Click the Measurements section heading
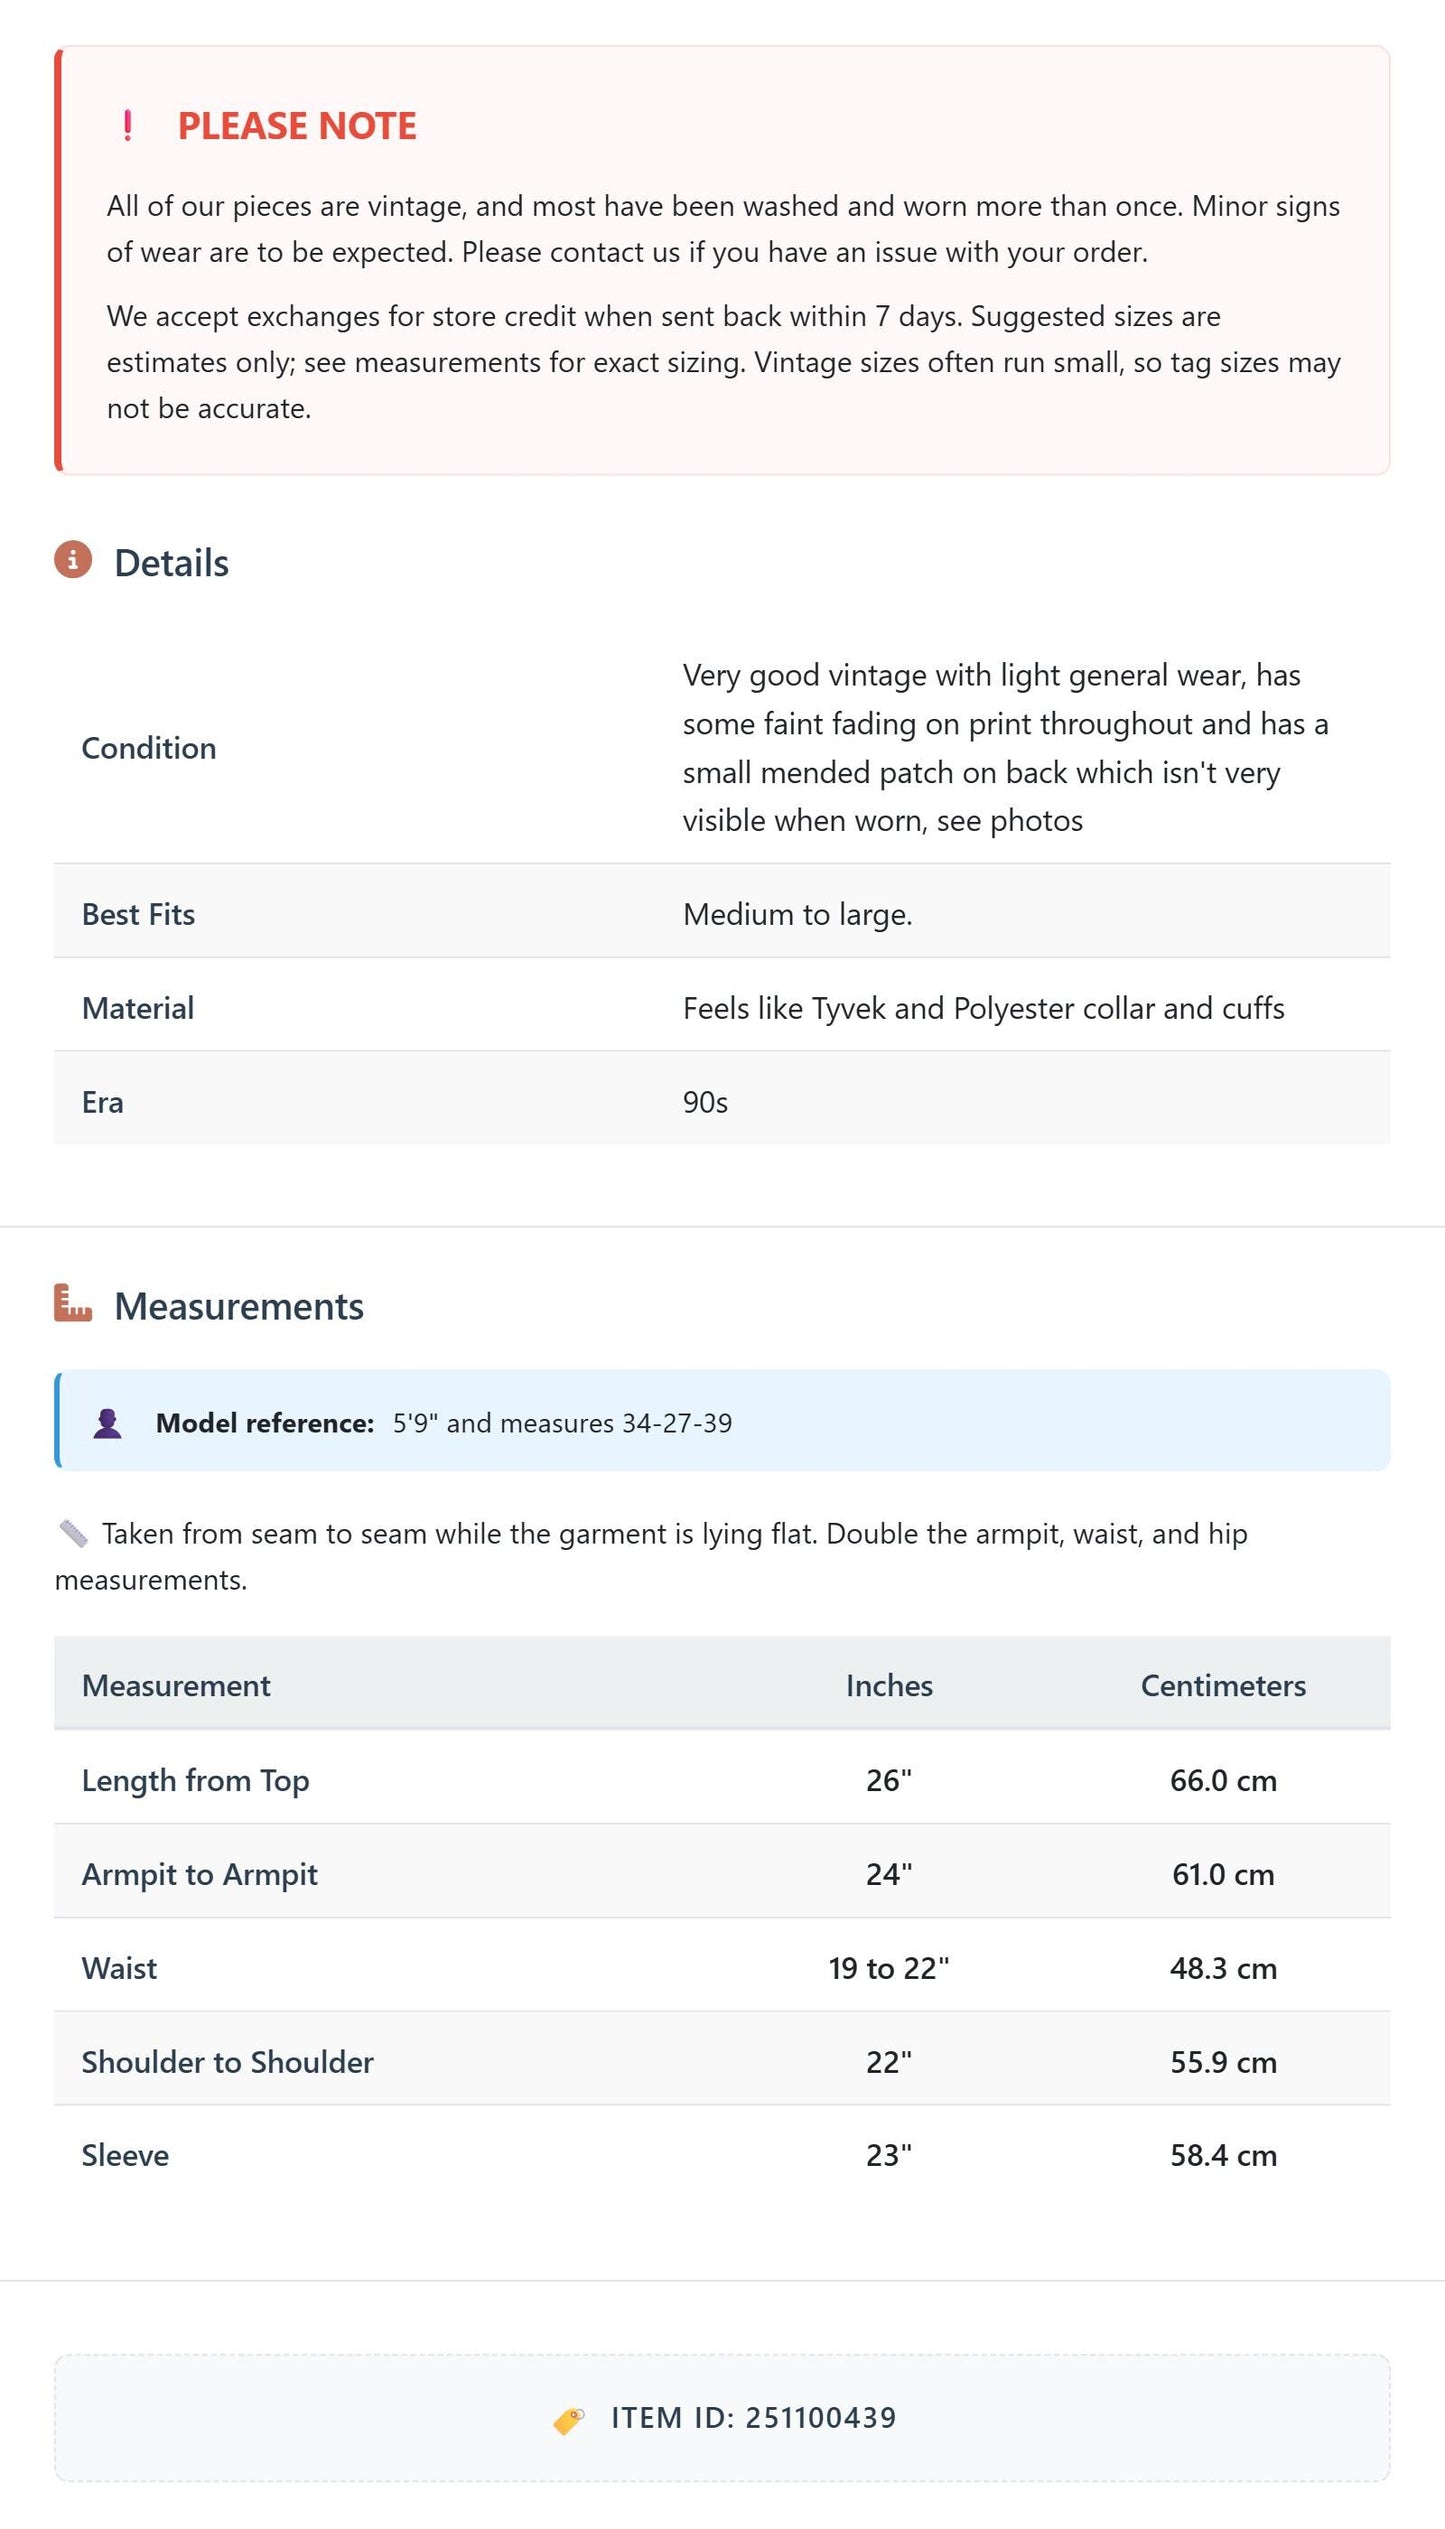This screenshot has height=2529, width=1445. coord(239,1306)
